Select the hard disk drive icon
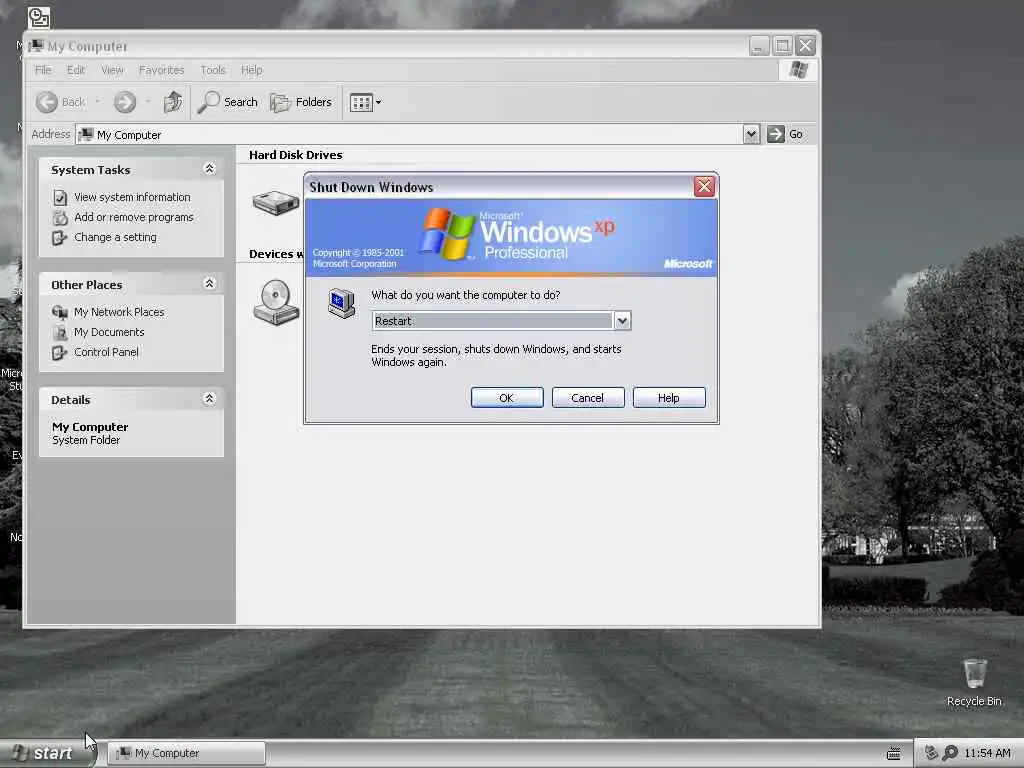1024x768 pixels. (x=276, y=202)
